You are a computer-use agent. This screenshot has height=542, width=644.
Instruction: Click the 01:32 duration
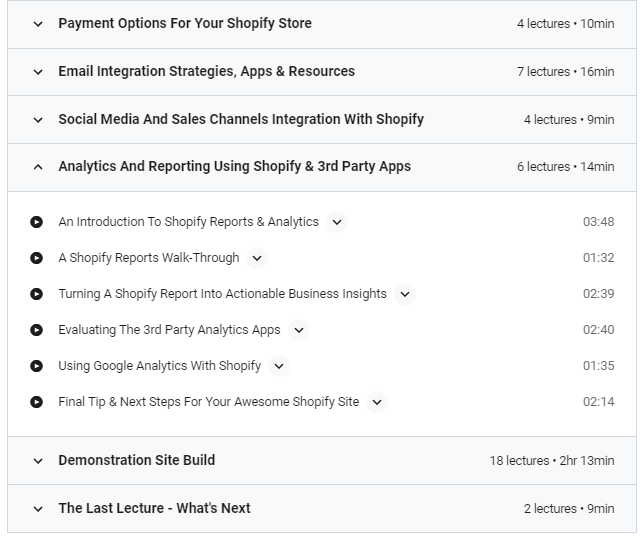[x=599, y=258]
